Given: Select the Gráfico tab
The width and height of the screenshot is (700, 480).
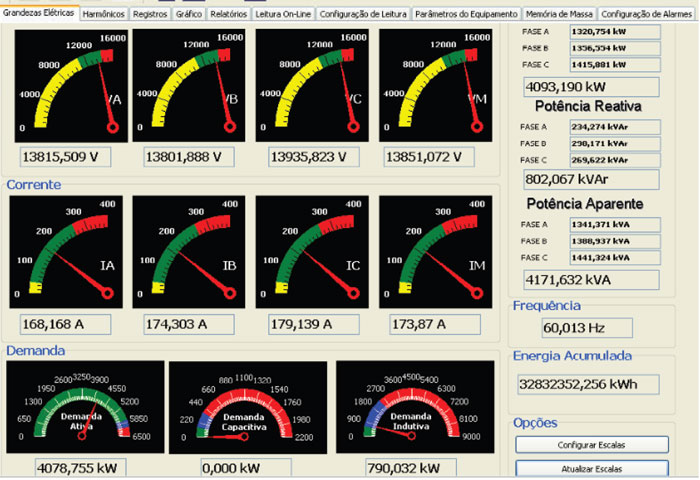Looking at the screenshot, I should click(189, 15).
